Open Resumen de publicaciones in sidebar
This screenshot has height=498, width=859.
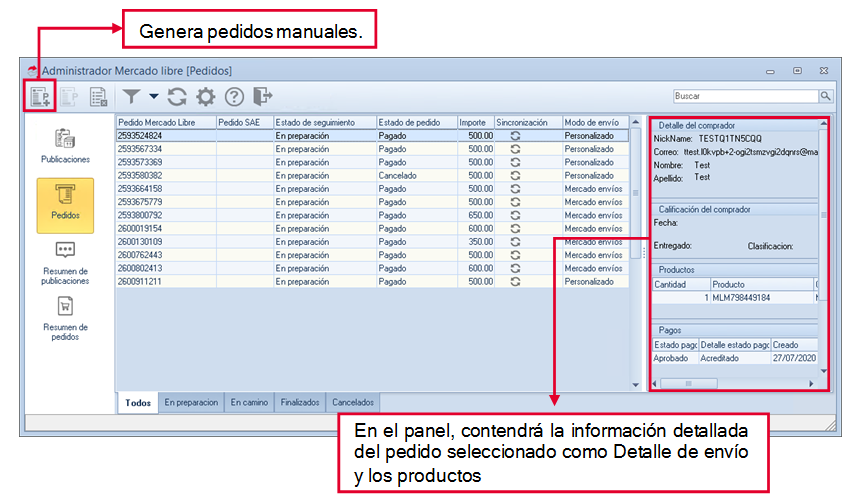[65, 264]
